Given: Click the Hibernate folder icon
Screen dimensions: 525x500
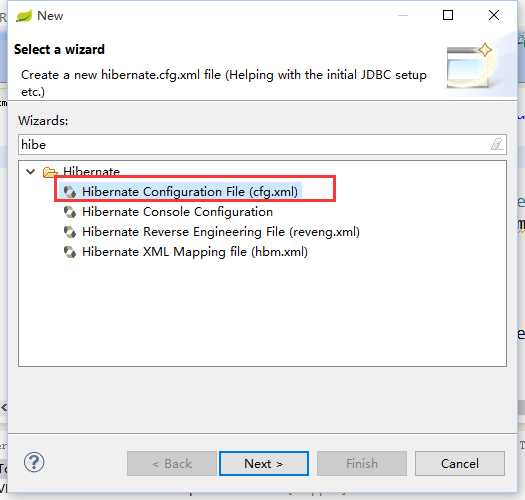Looking at the screenshot, I should 50,172.
